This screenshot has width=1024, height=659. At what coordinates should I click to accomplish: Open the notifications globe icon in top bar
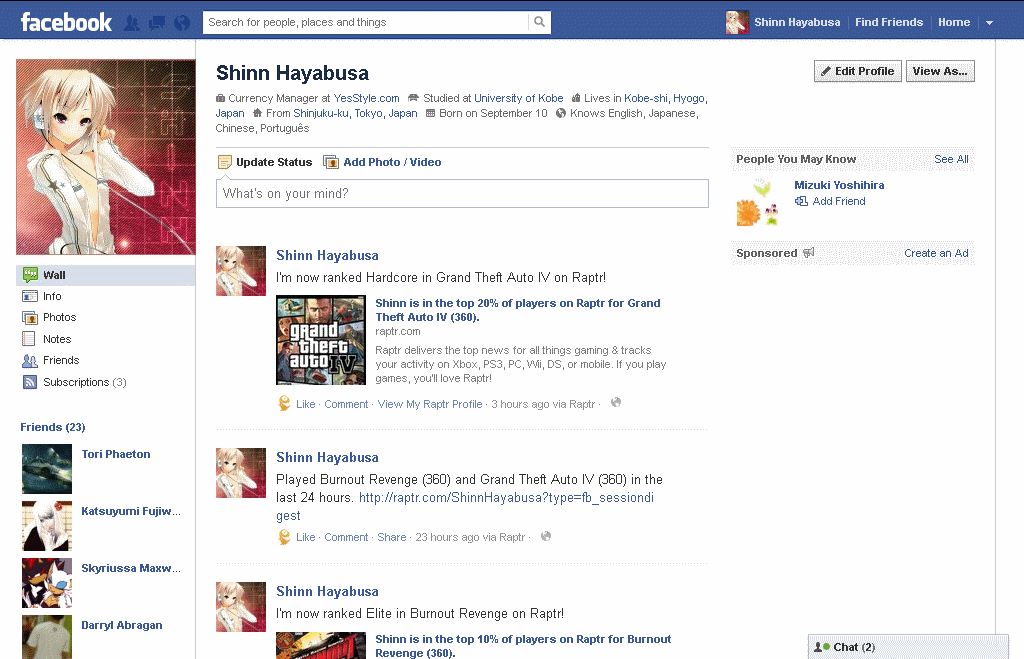(x=182, y=24)
